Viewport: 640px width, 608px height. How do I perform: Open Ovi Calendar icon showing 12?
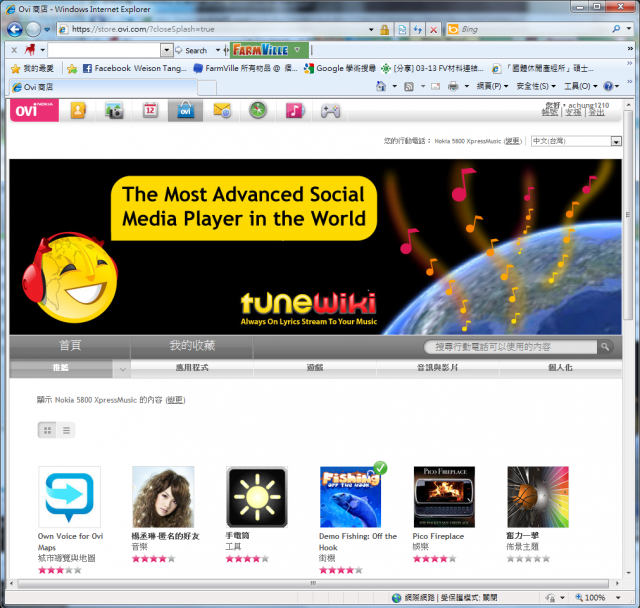tap(150, 110)
